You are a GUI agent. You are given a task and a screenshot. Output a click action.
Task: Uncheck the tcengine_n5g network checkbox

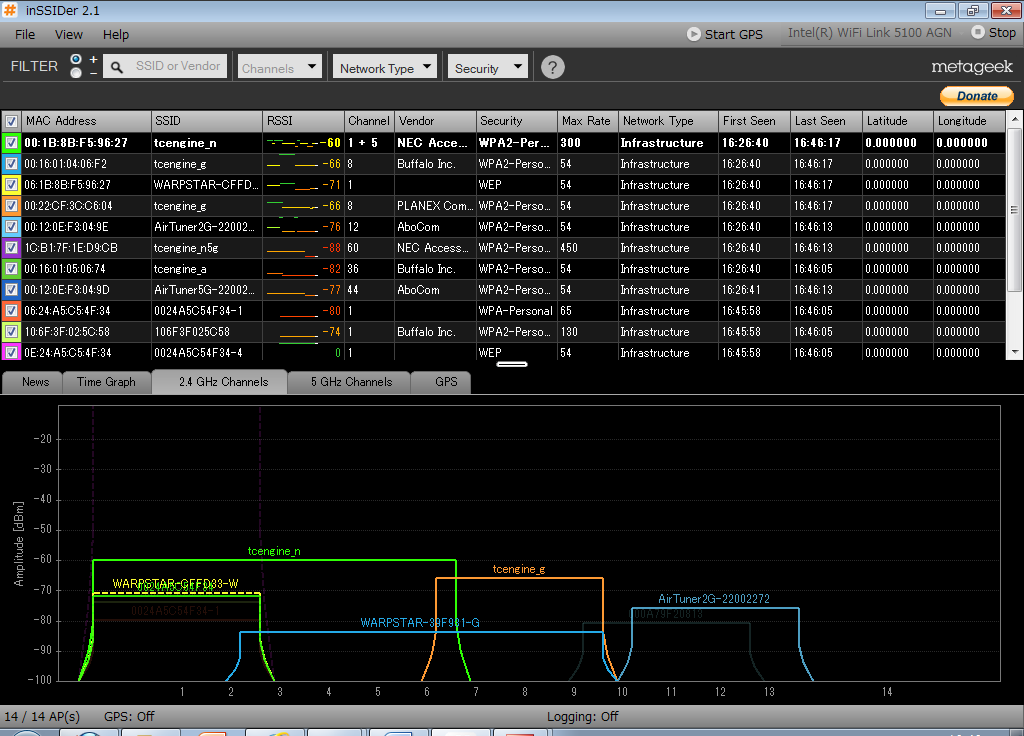pos(11,248)
